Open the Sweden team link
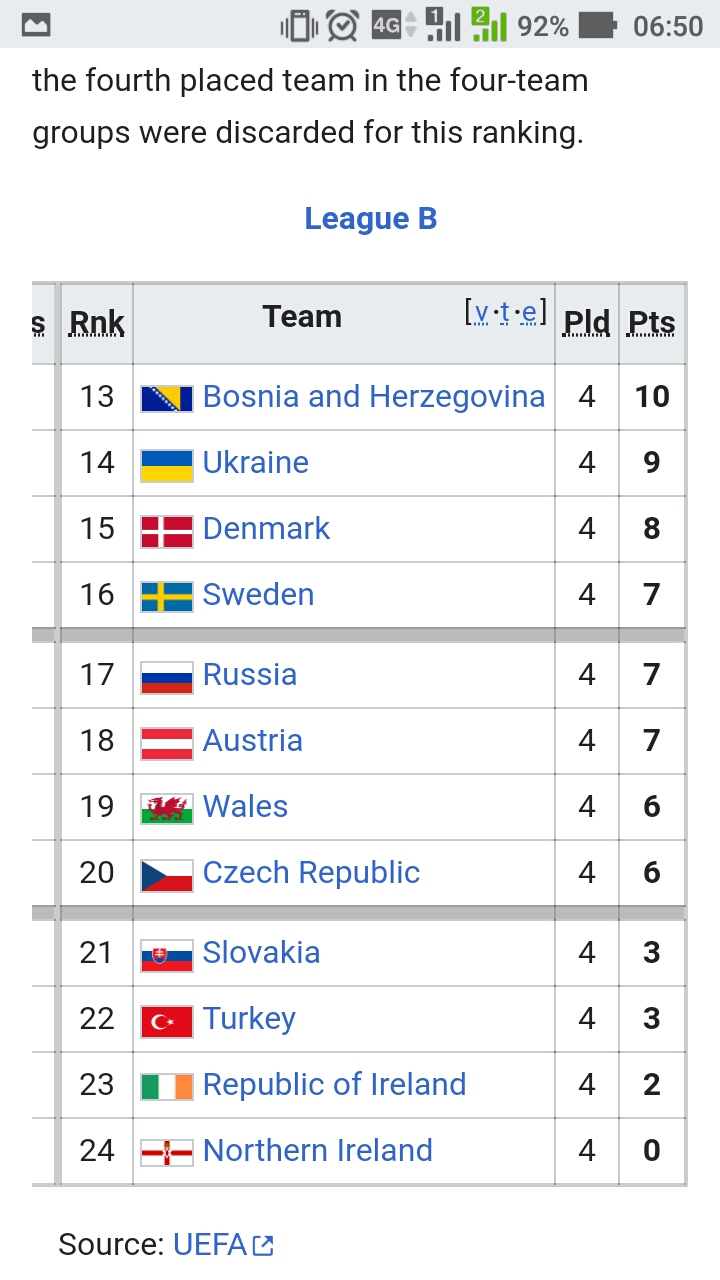The width and height of the screenshot is (720, 1280). 258,594
